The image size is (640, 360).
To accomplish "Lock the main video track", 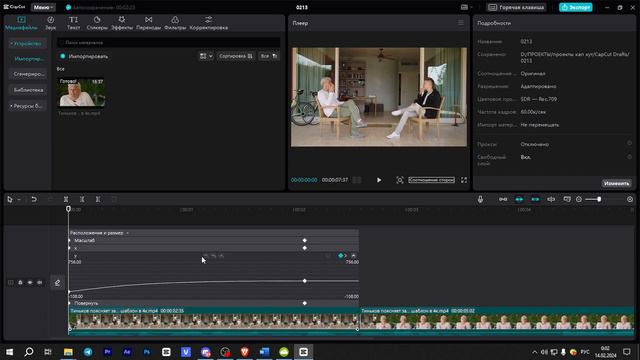I will tap(20, 282).
